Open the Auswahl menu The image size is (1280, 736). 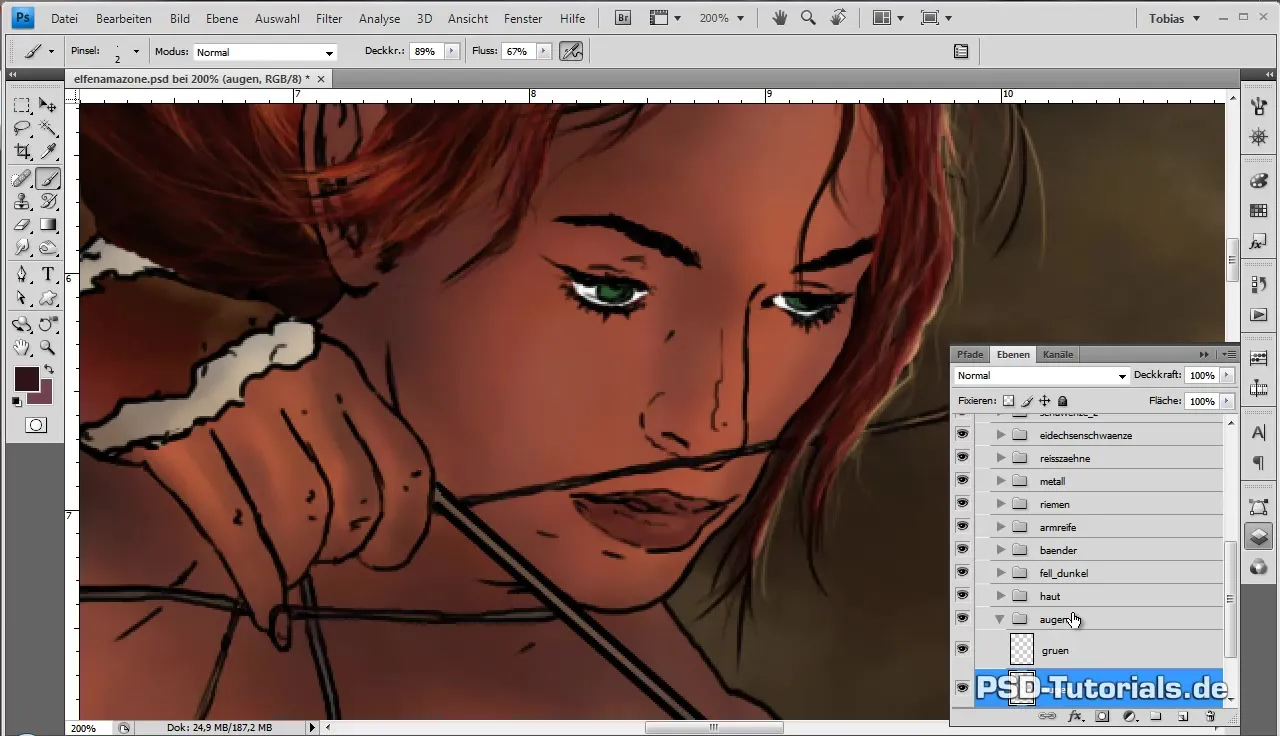(276, 19)
